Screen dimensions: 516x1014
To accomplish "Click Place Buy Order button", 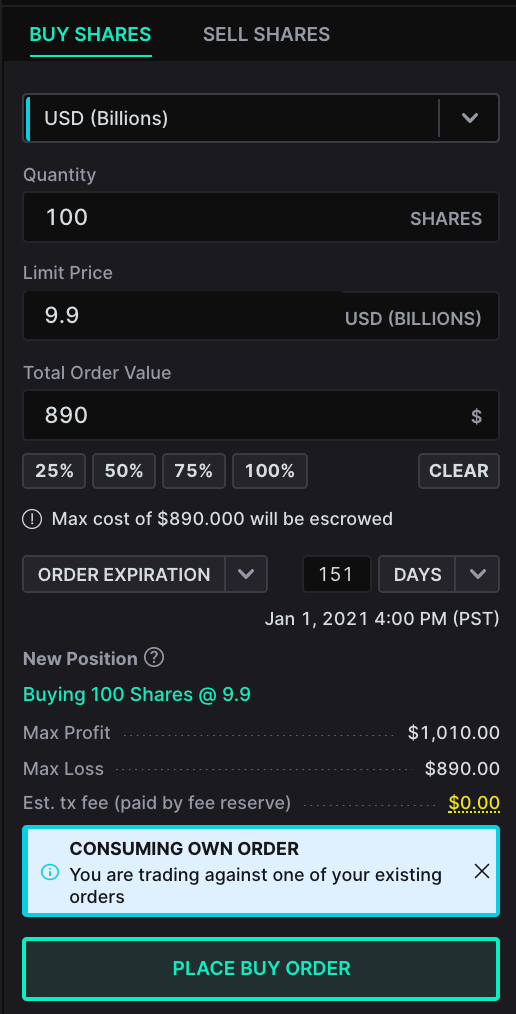I will [x=261, y=968].
